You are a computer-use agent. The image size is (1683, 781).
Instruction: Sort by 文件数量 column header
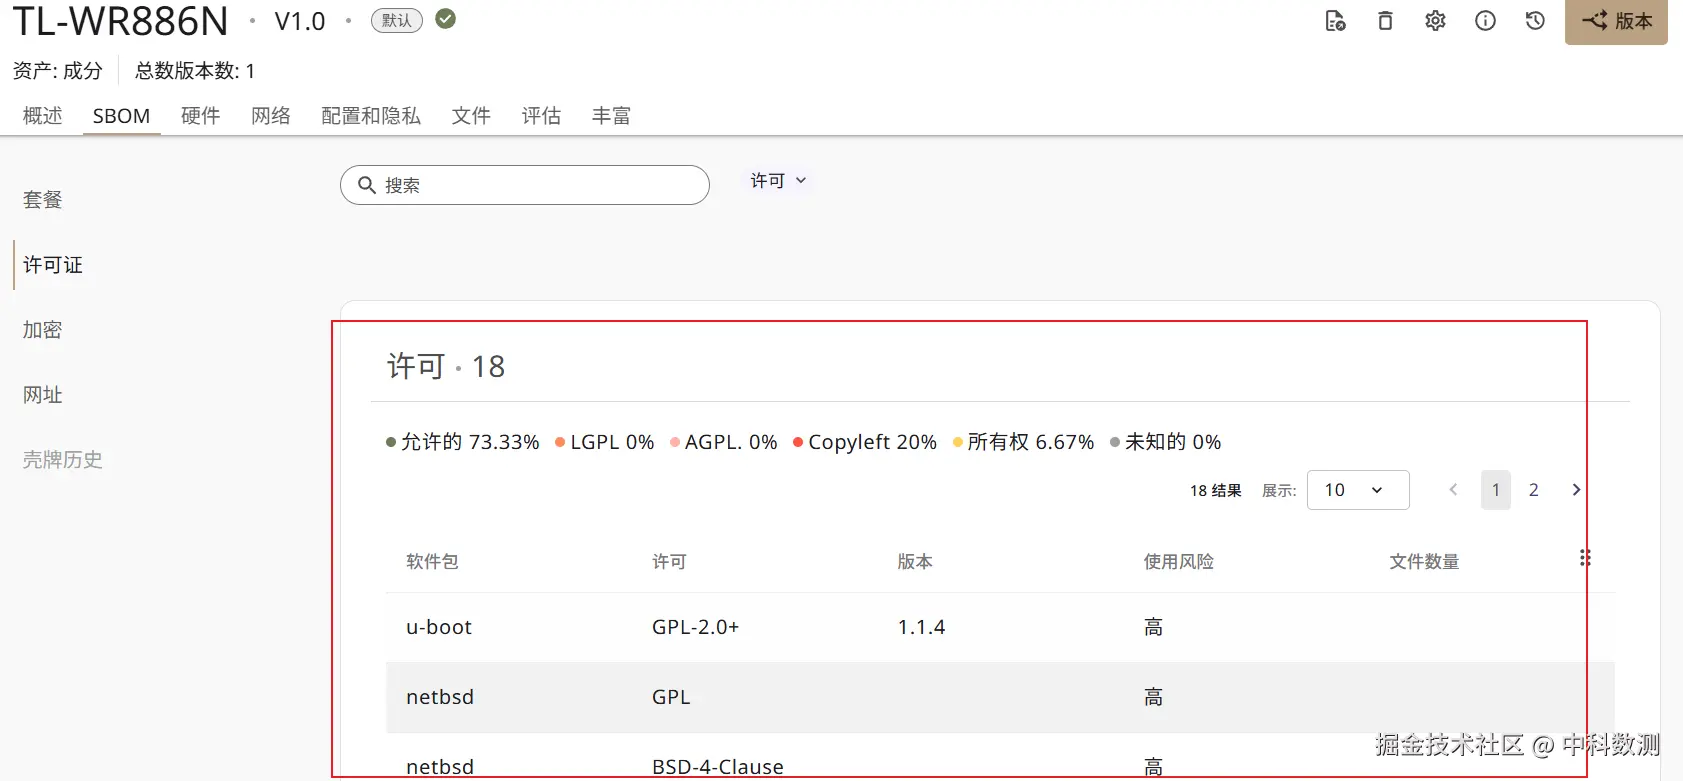[x=1424, y=562]
